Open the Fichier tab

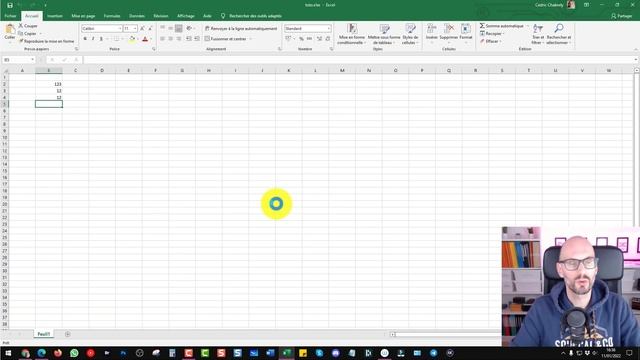coord(10,16)
